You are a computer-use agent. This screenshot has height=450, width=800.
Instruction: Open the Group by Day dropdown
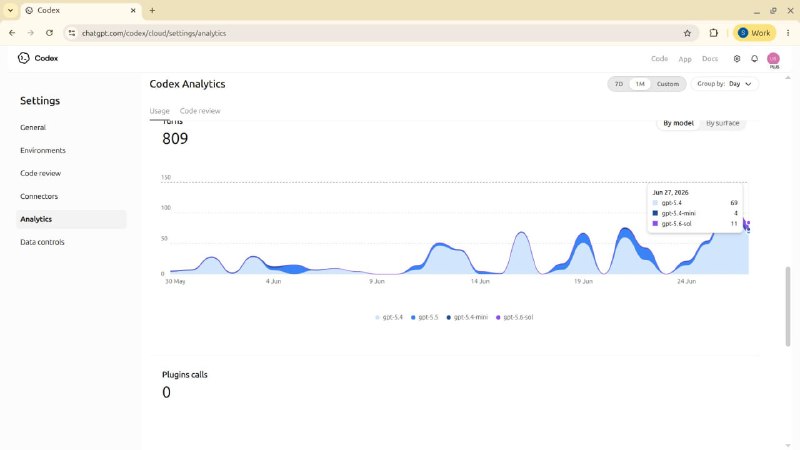click(724, 84)
